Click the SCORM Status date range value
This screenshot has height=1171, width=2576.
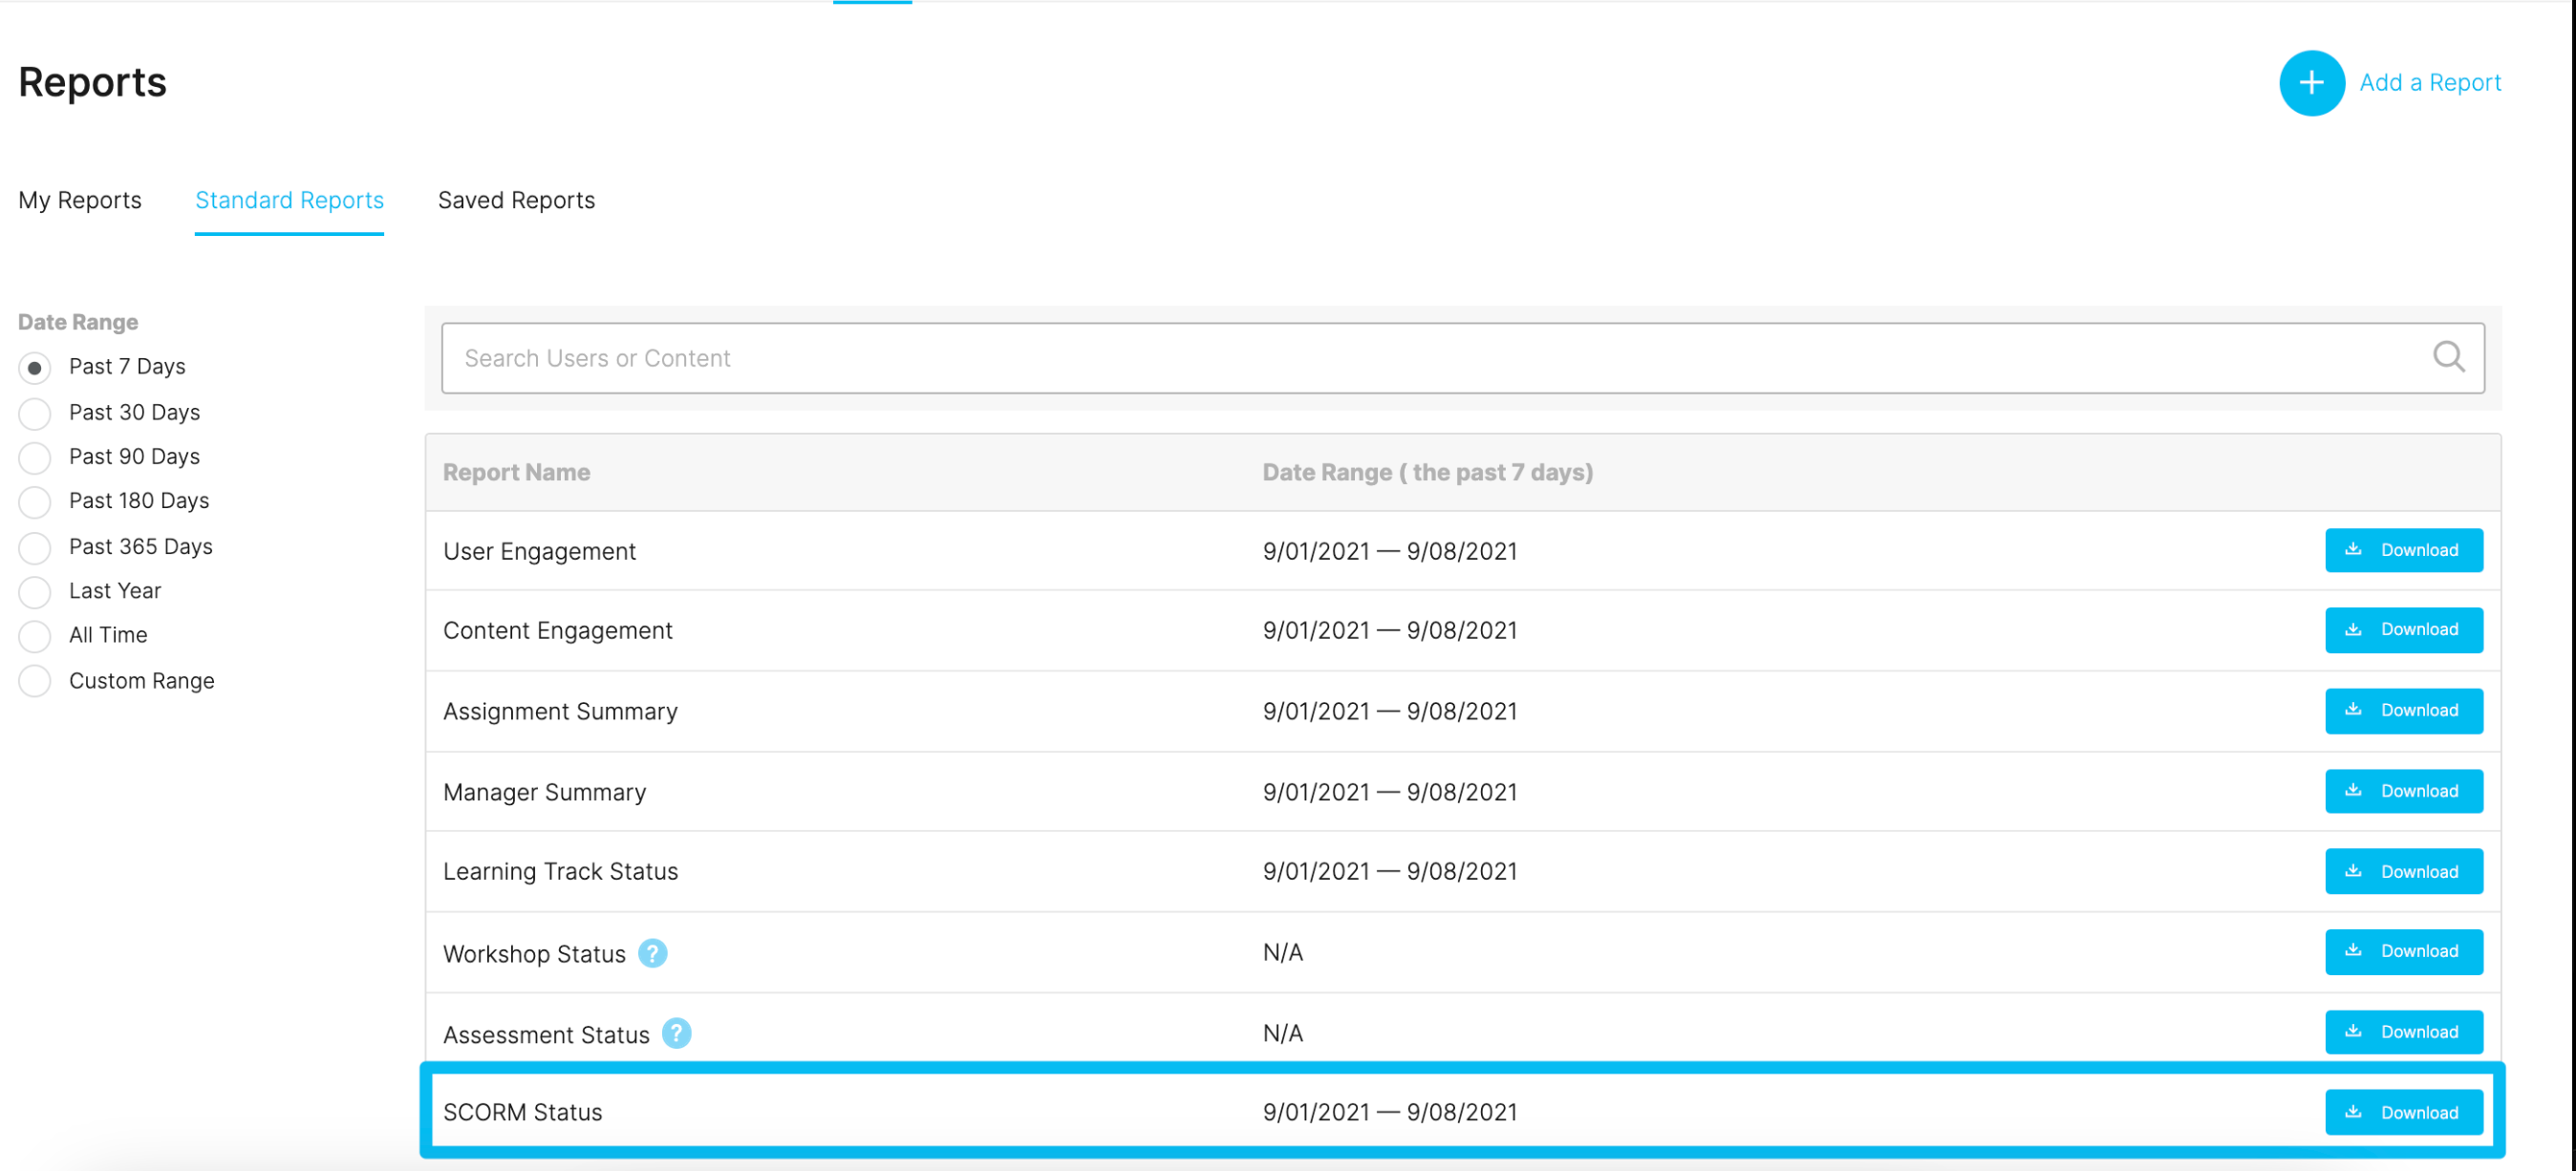1390,1112
